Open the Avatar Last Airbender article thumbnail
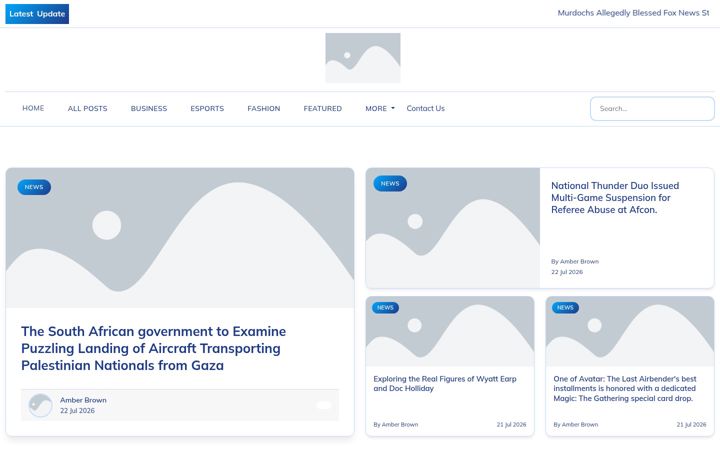The height and width of the screenshot is (450, 720). point(630,332)
